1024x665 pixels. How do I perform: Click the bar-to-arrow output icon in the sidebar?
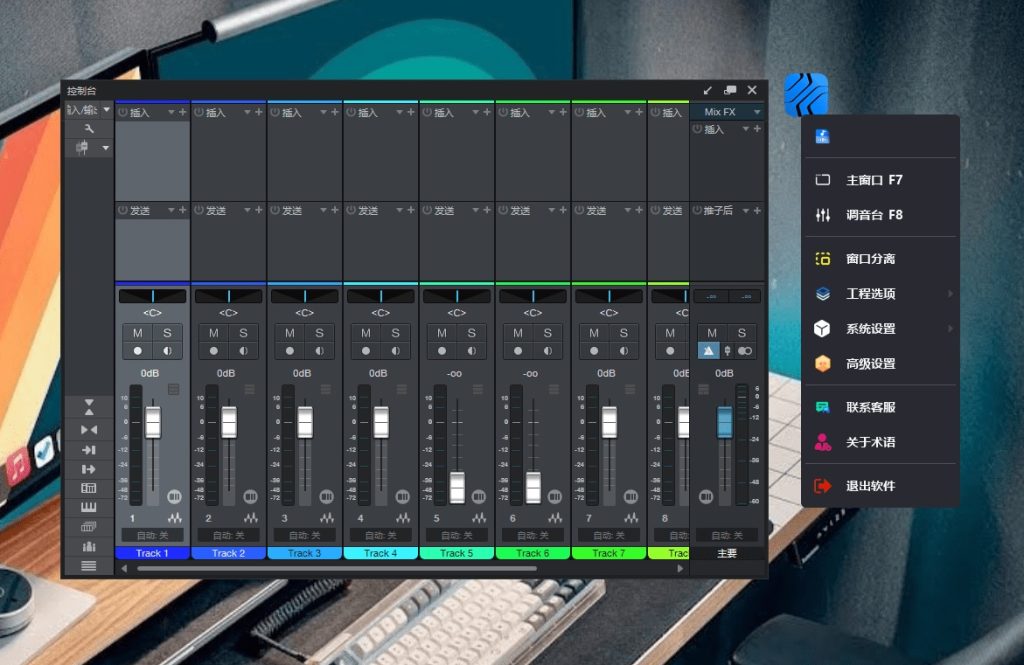(x=89, y=469)
